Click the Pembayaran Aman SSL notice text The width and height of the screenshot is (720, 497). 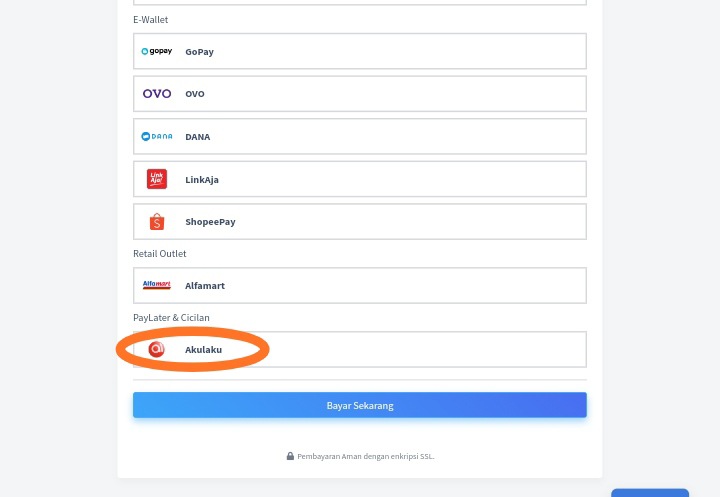pos(366,456)
